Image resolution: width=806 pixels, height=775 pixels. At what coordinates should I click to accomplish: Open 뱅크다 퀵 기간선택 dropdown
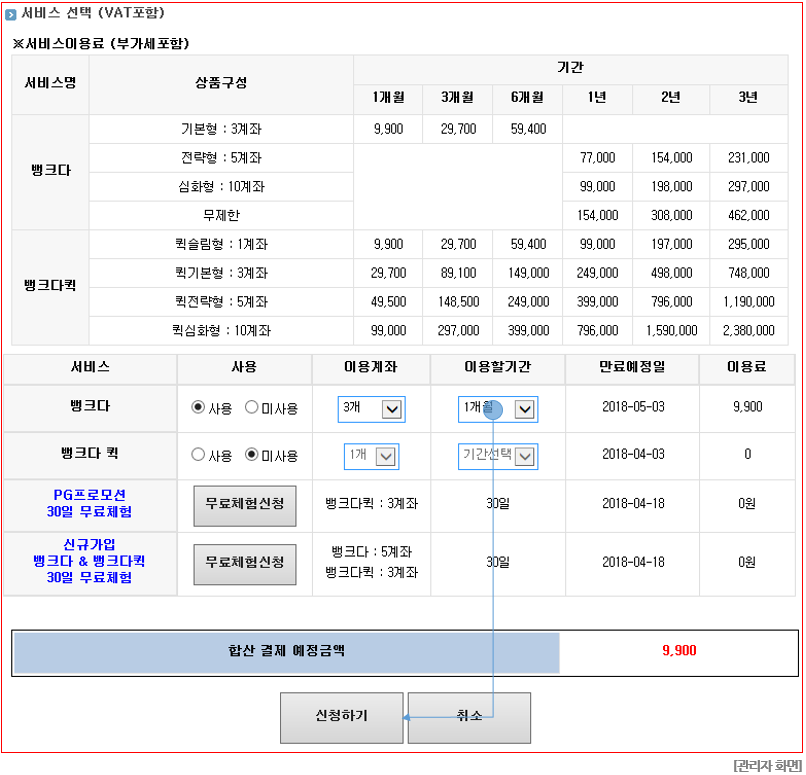[498, 456]
